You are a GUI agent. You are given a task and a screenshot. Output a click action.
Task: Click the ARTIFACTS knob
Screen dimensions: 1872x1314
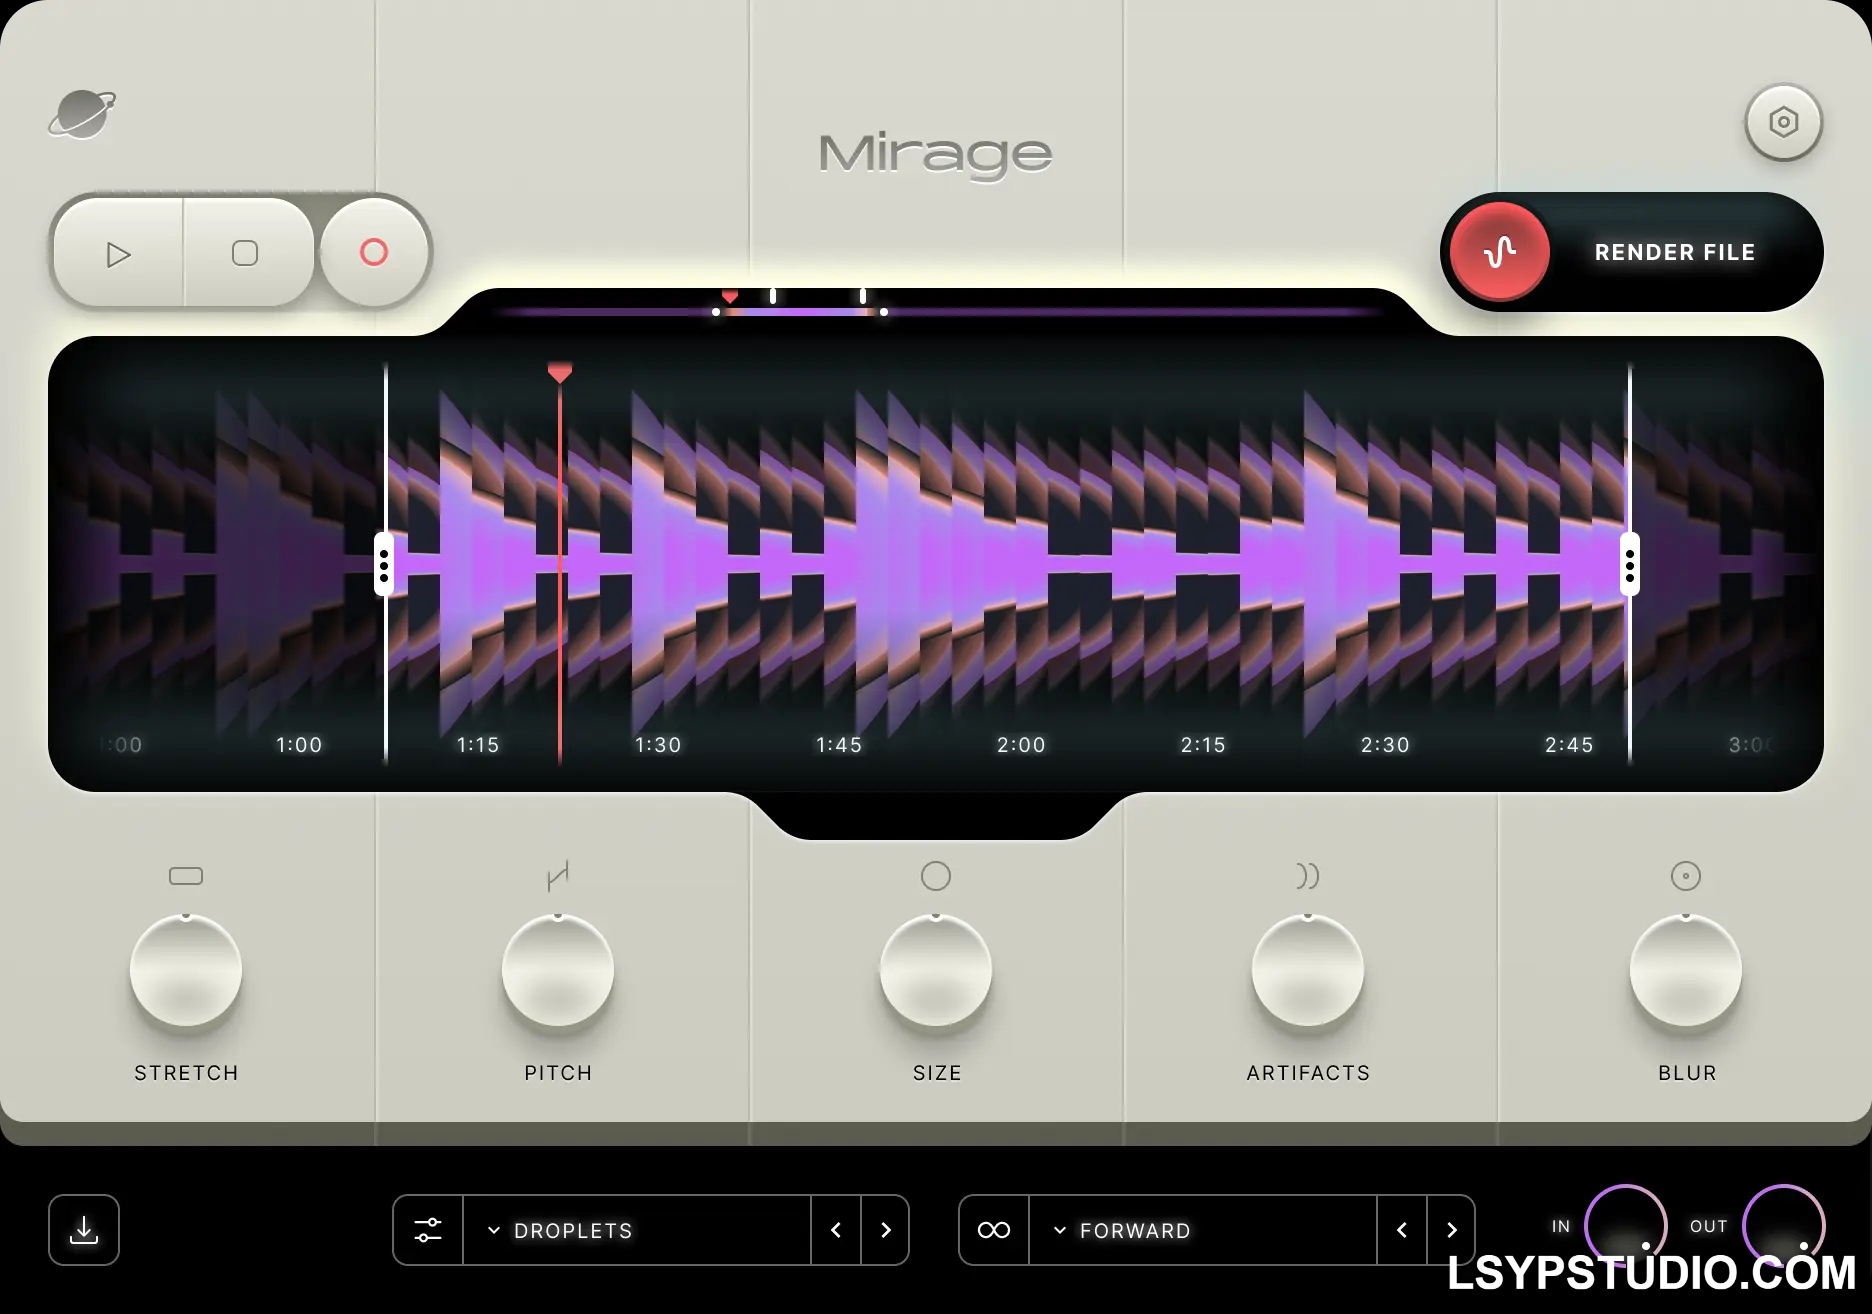click(1308, 970)
